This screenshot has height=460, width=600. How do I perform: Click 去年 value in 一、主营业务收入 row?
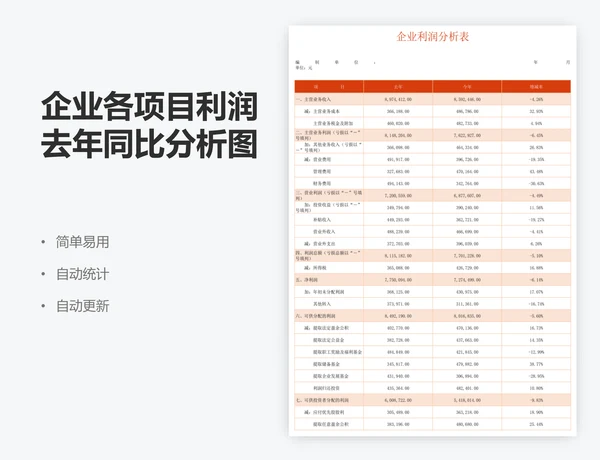tap(398, 100)
